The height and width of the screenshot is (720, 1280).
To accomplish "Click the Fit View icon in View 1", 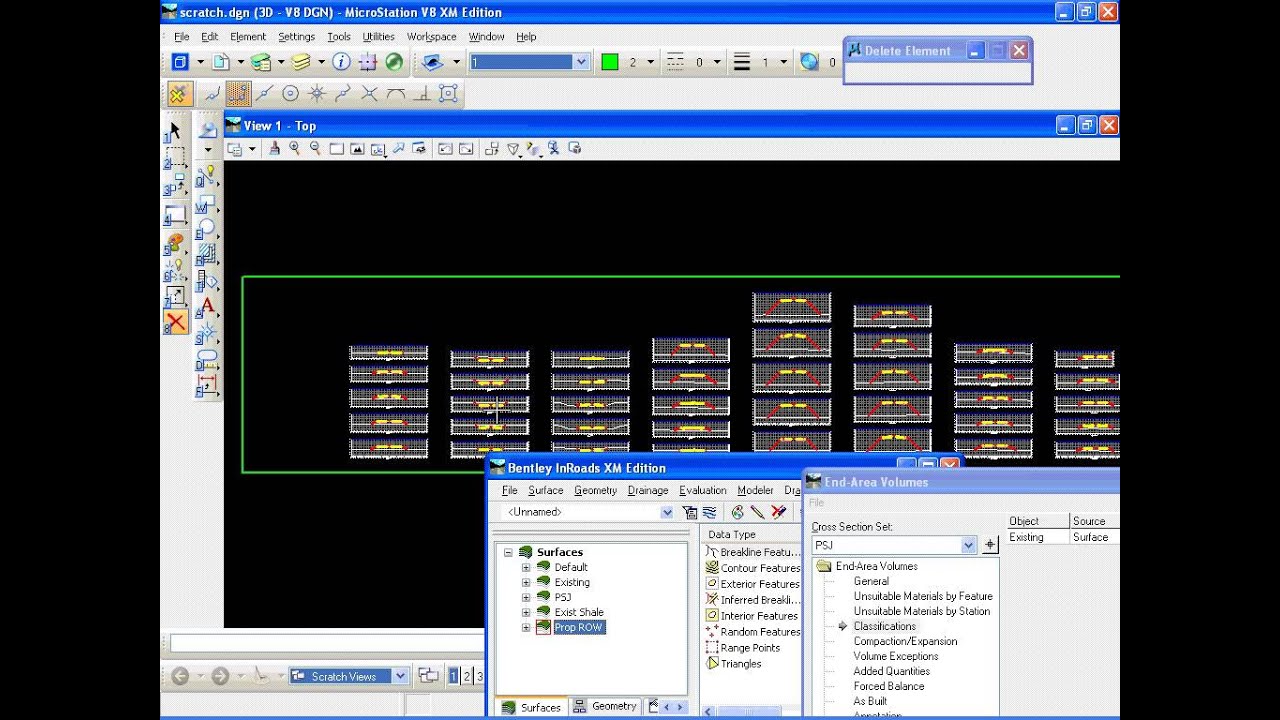I will click(357, 148).
